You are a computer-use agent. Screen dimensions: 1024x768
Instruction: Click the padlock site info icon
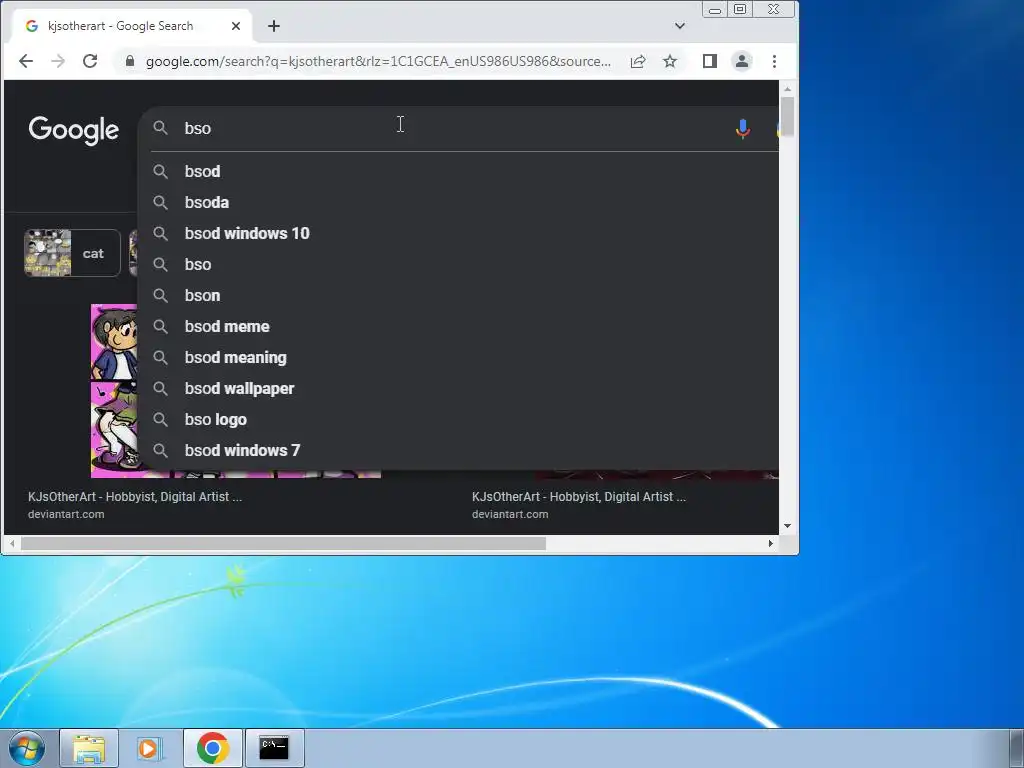[130, 61]
